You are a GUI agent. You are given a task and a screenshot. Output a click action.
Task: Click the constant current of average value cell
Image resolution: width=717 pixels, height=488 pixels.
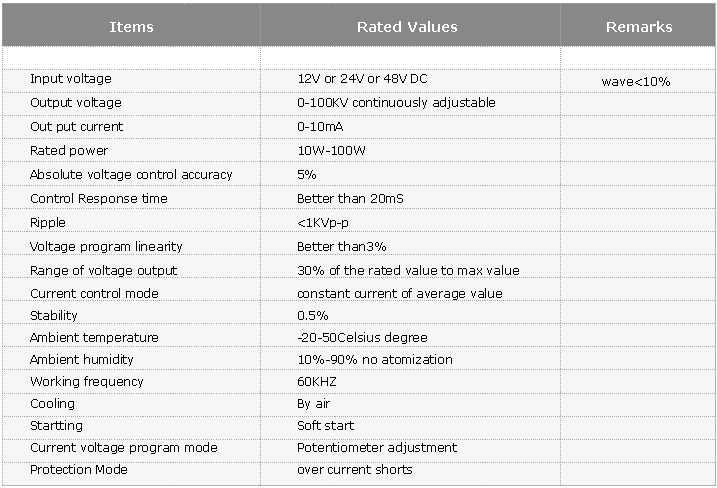400,294
